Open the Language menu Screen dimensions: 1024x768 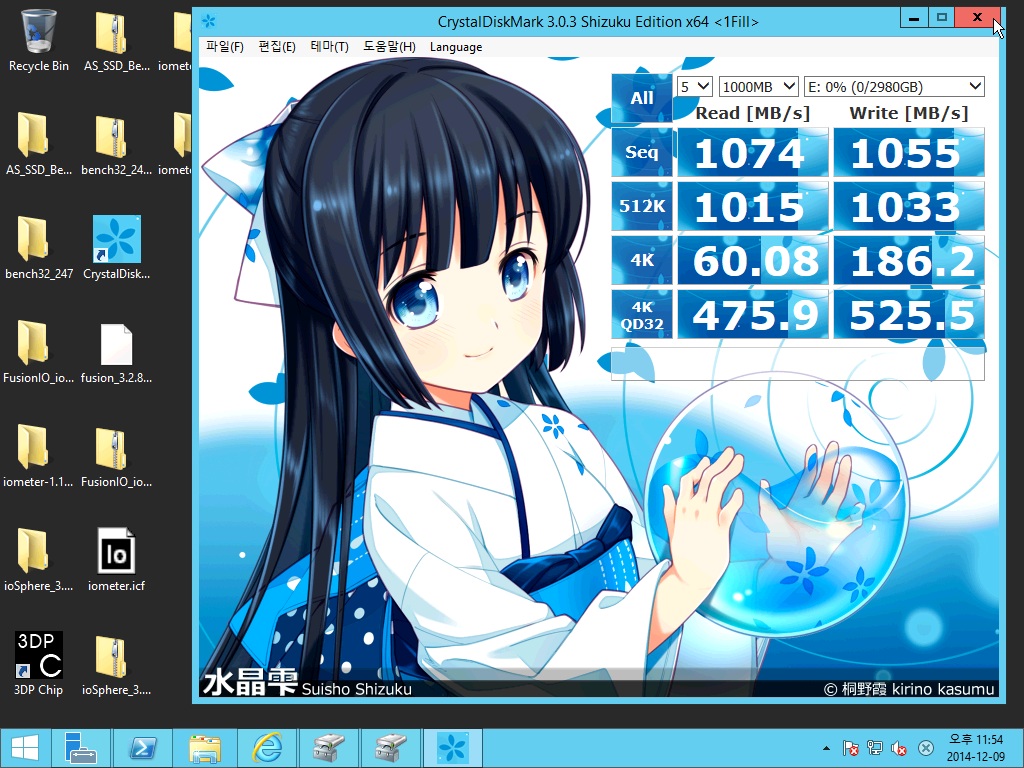click(x=456, y=47)
